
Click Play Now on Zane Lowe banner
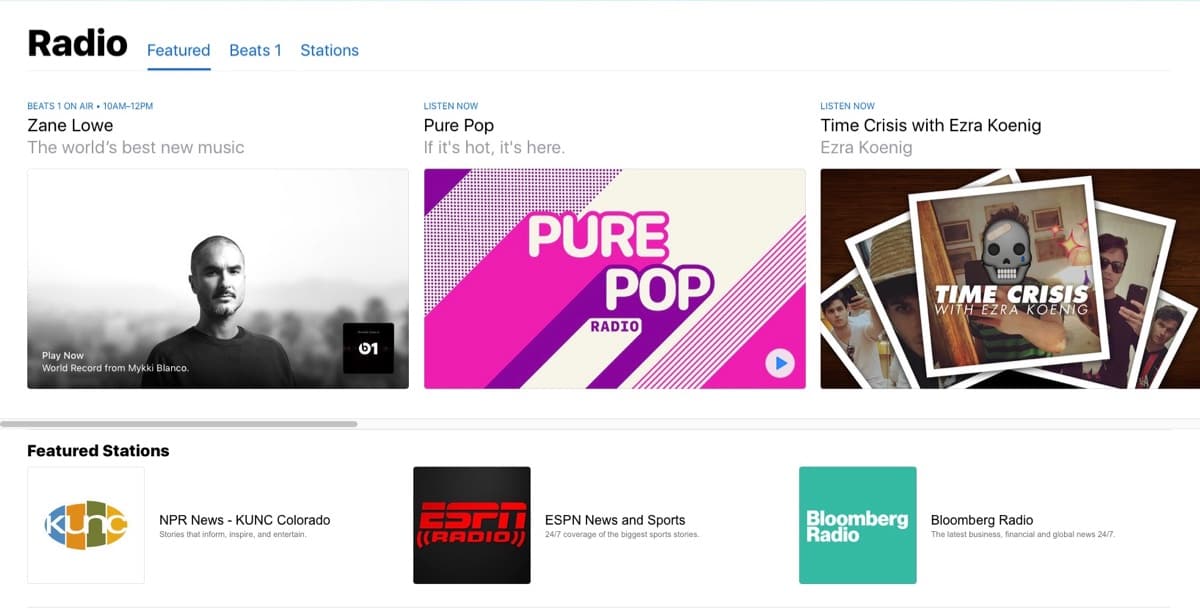click(x=63, y=355)
